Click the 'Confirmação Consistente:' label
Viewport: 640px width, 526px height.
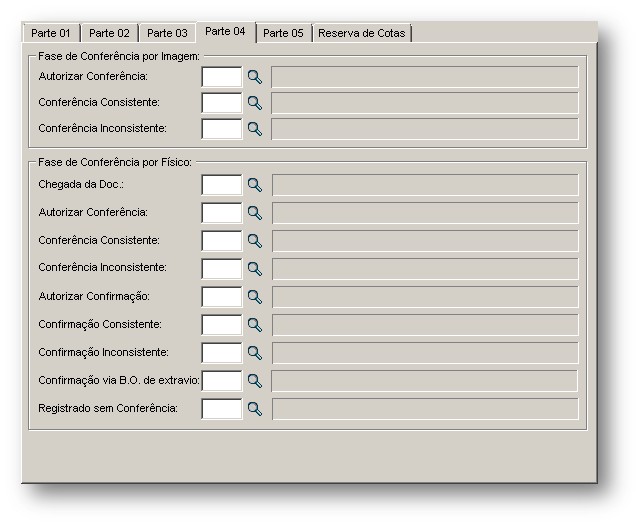[x=100, y=324]
